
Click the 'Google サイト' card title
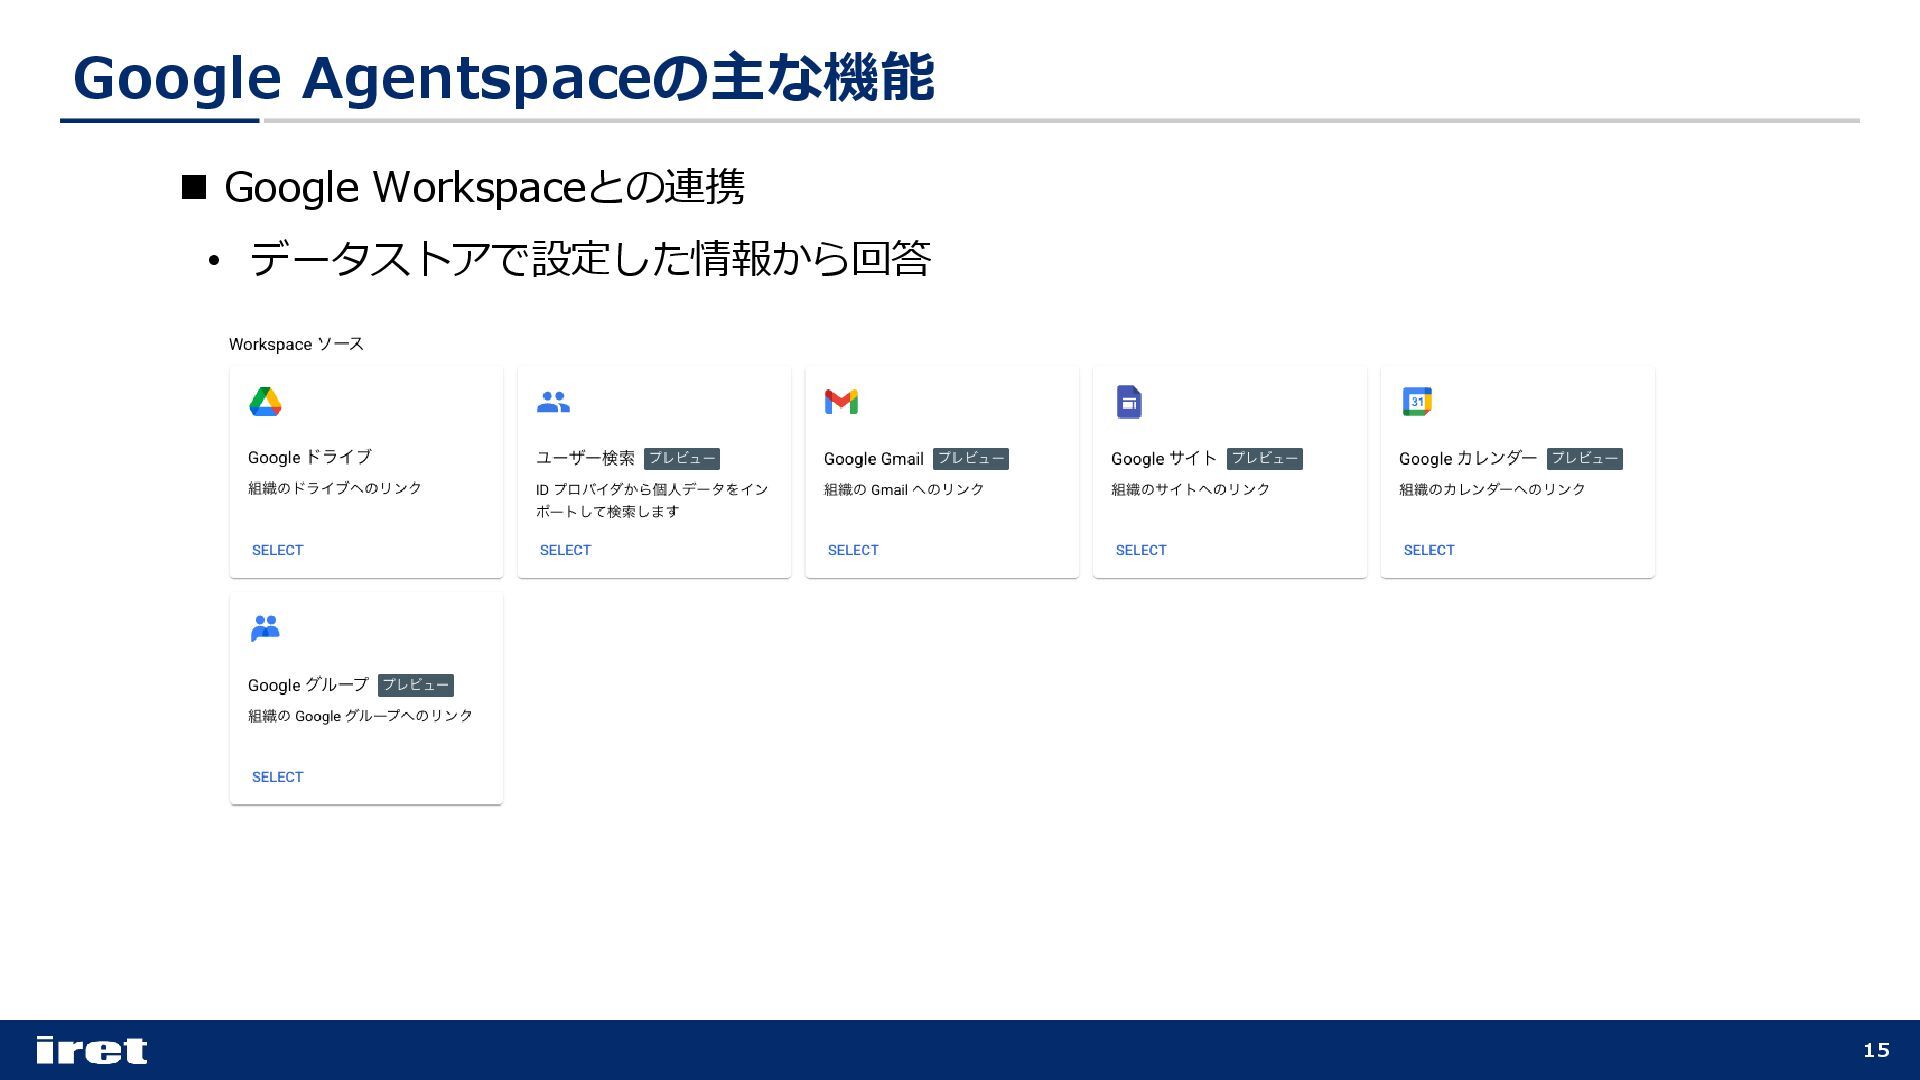(1164, 458)
